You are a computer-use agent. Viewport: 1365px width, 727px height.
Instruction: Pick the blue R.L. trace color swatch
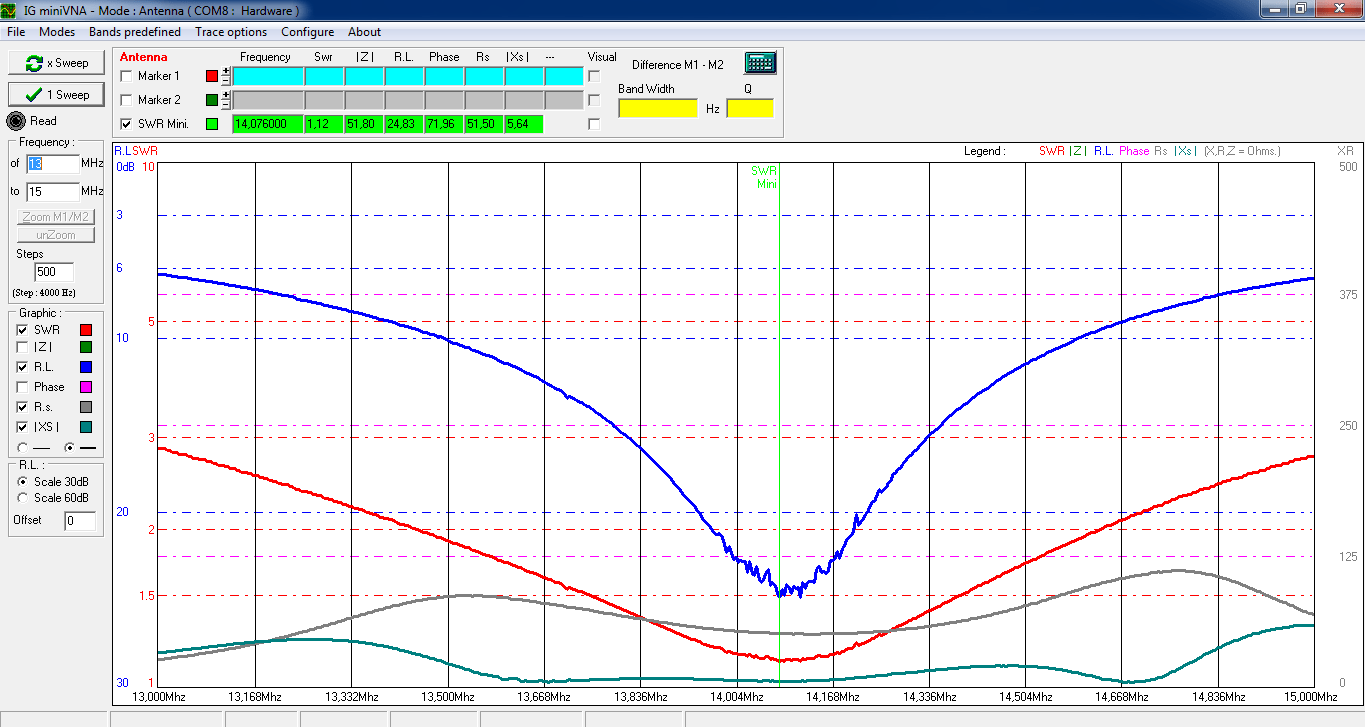(86, 368)
